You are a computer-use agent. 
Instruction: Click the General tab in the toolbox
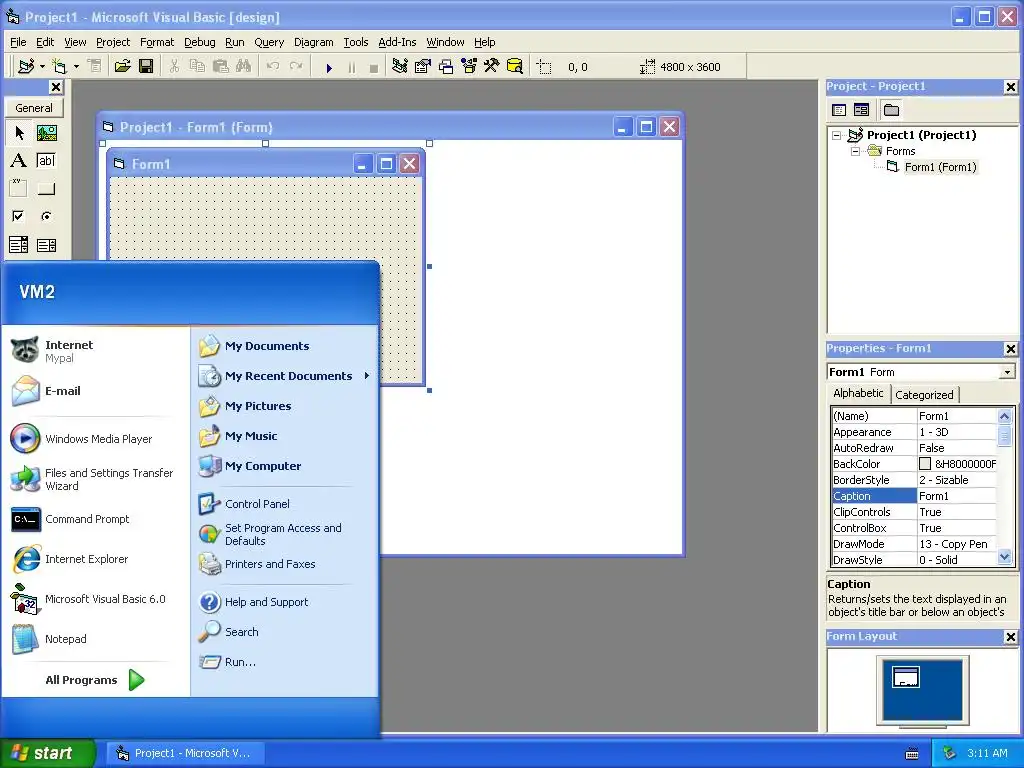tap(34, 108)
